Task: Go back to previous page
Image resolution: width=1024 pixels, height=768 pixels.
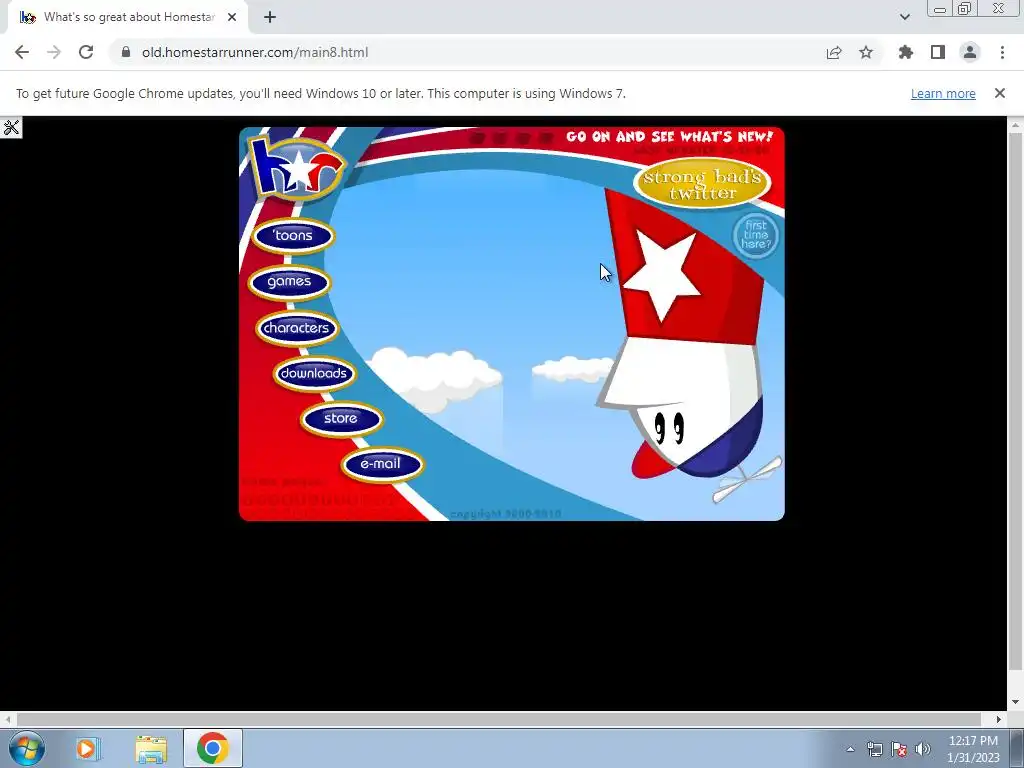Action: click(22, 52)
